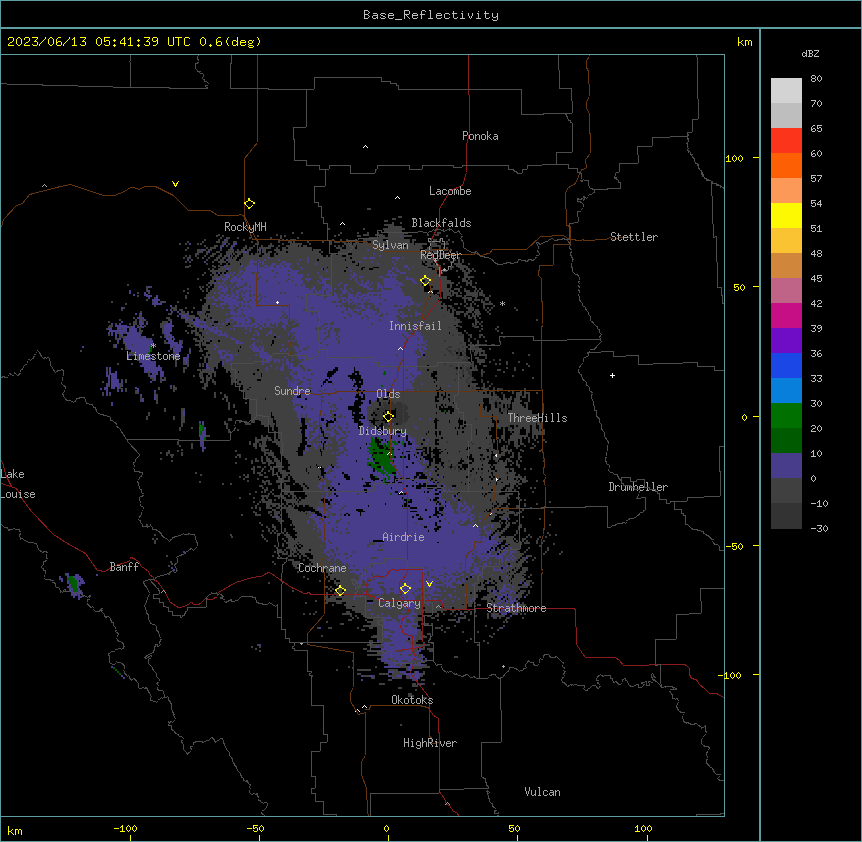Click white asterisk marker east of Innisfail
This screenshot has height=842, width=862.
(502, 303)
